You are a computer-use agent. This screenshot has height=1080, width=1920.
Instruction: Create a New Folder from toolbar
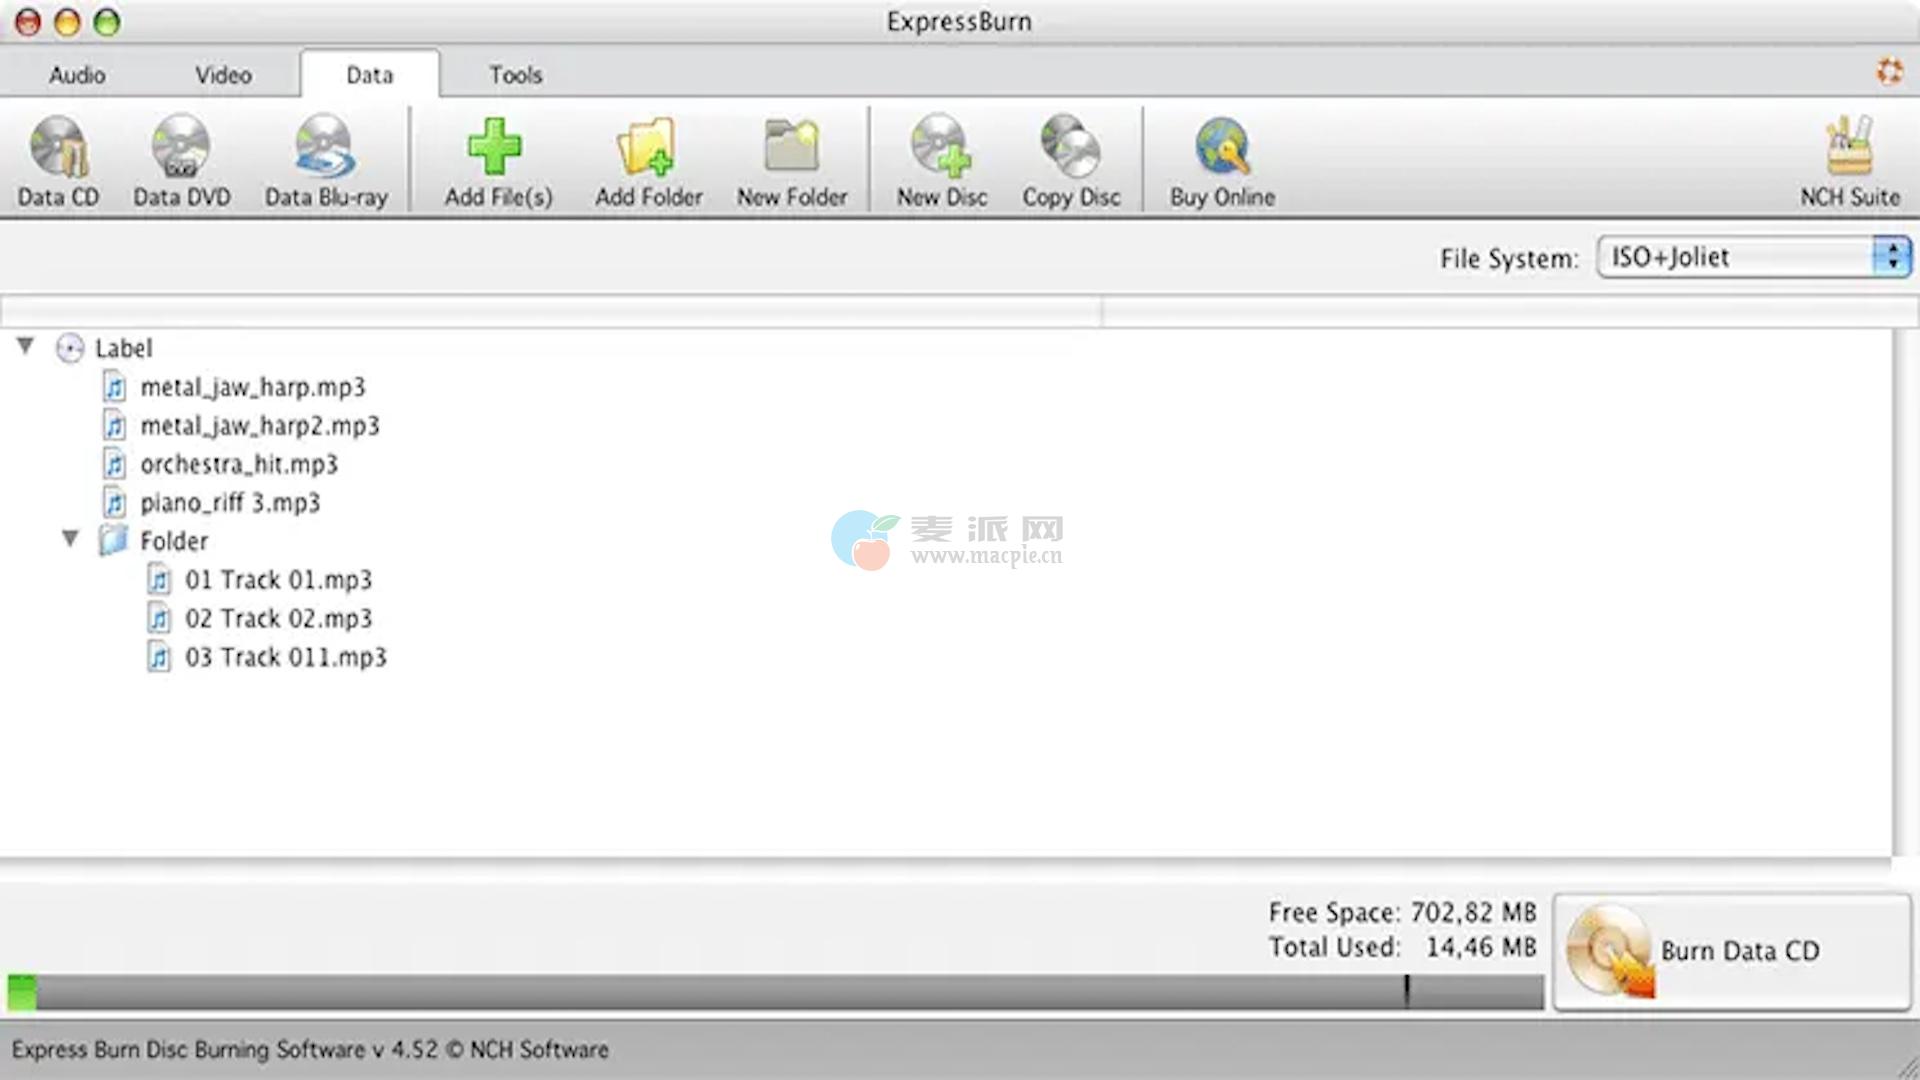(x=792, y=160)
